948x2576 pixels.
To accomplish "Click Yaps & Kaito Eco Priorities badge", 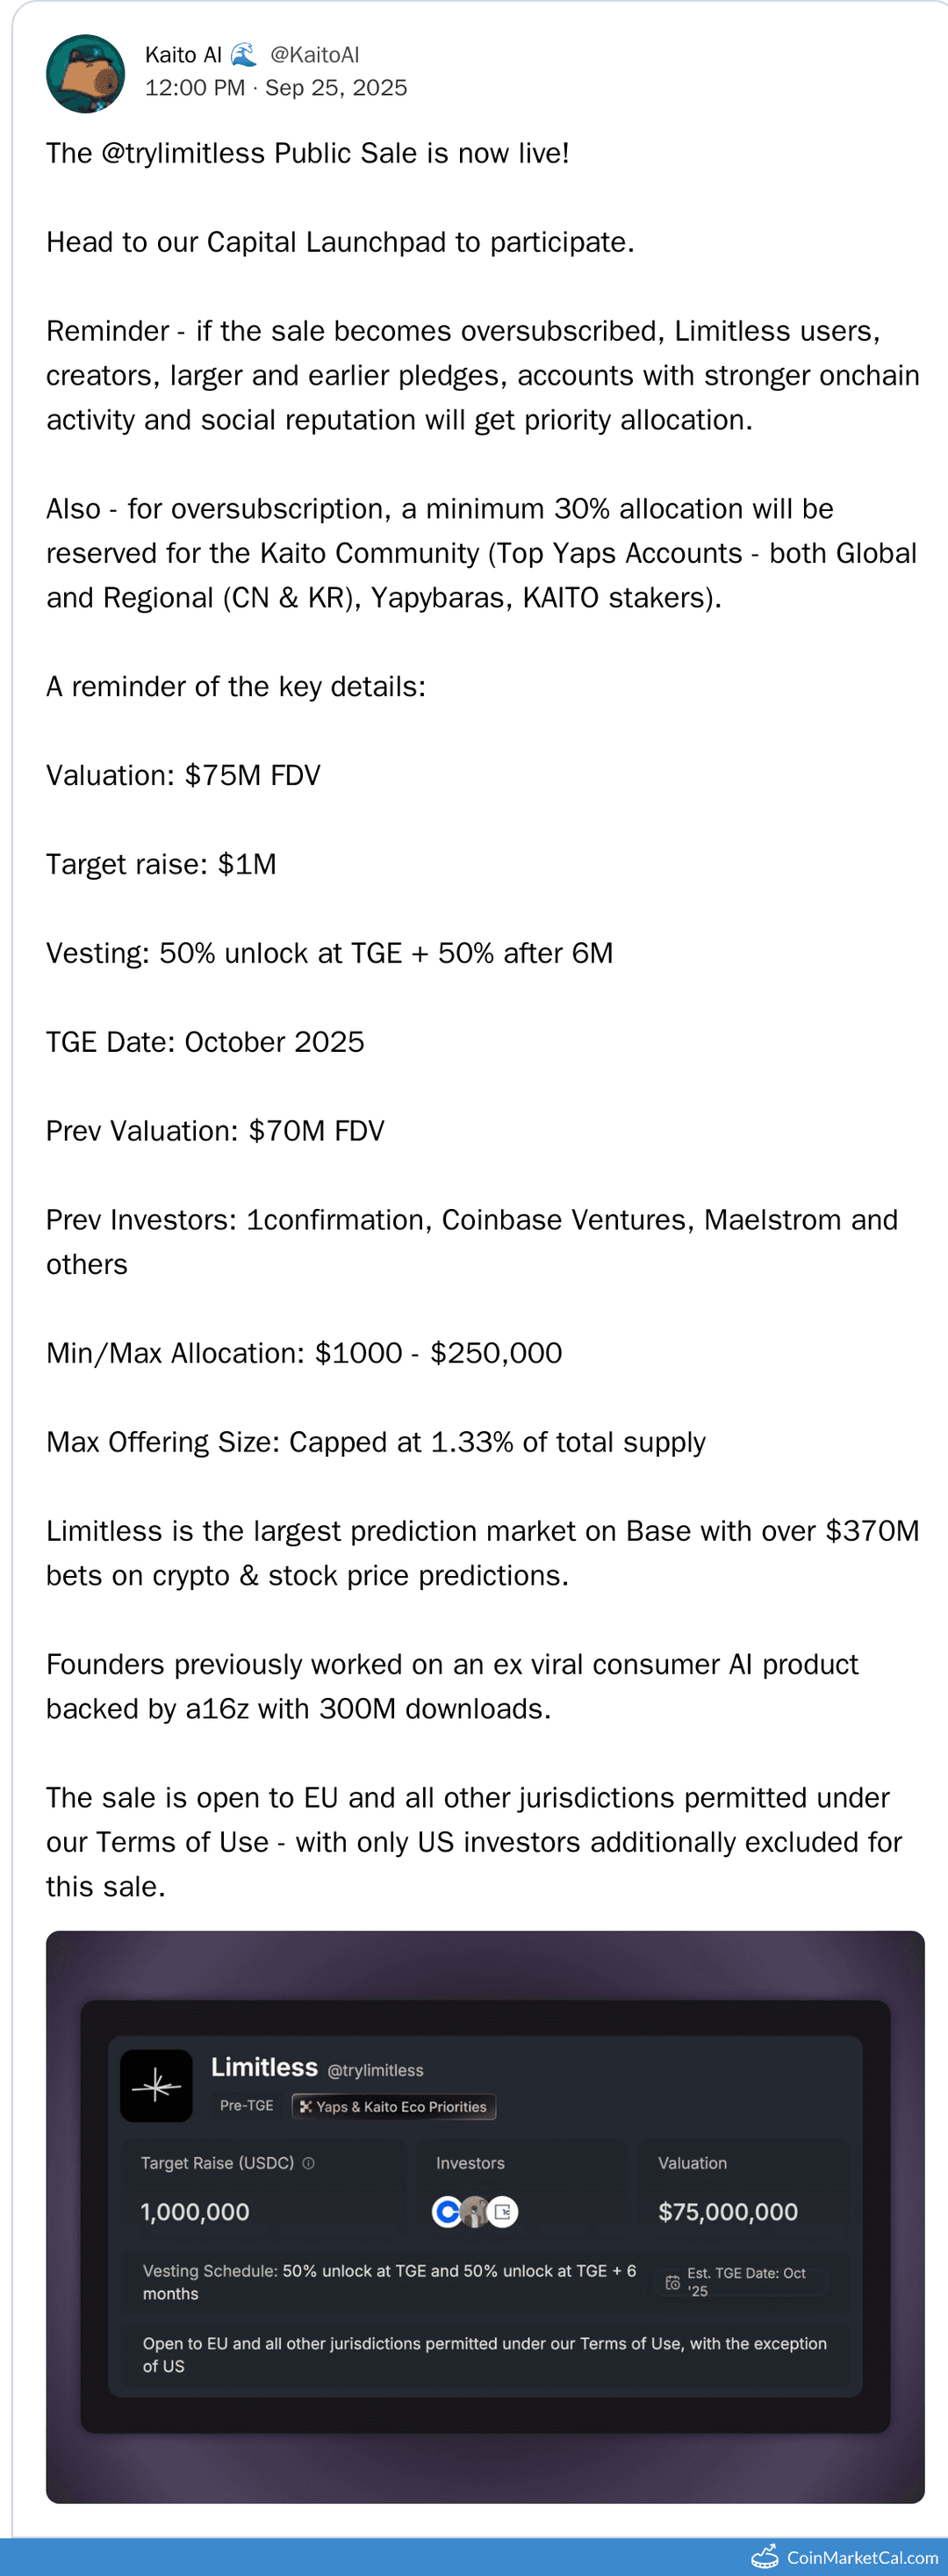I will coord(394,2107).
